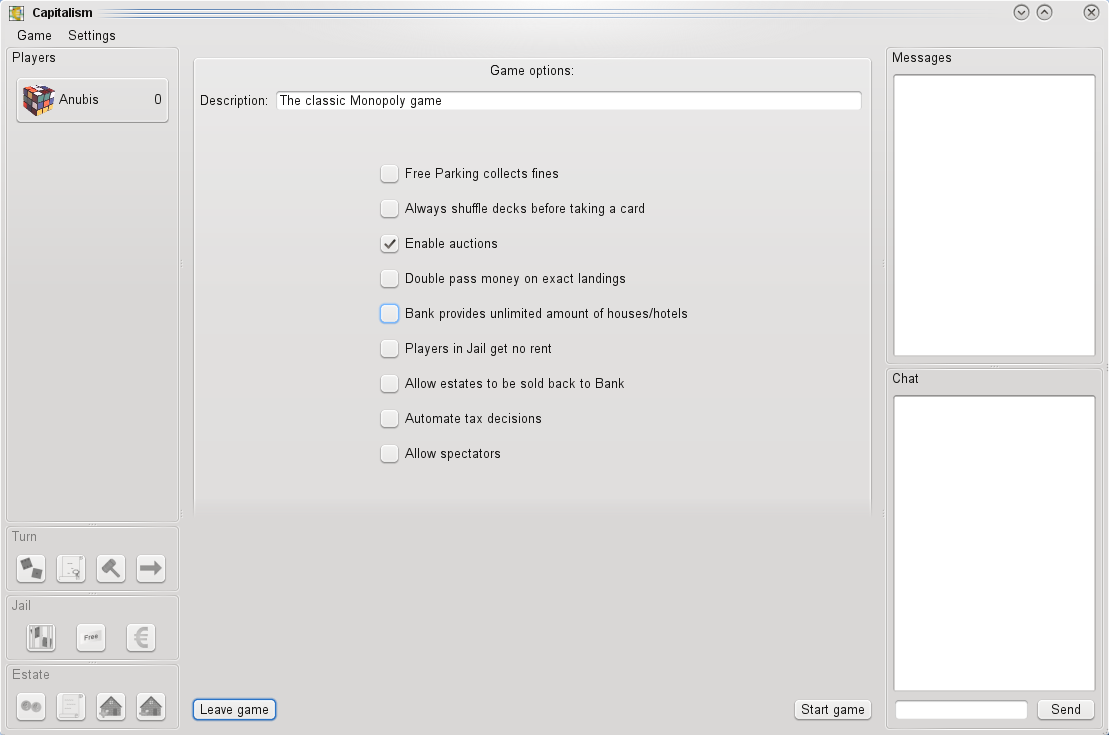
Task: Click the Leave game button
Action: click(x=234, y=710)
